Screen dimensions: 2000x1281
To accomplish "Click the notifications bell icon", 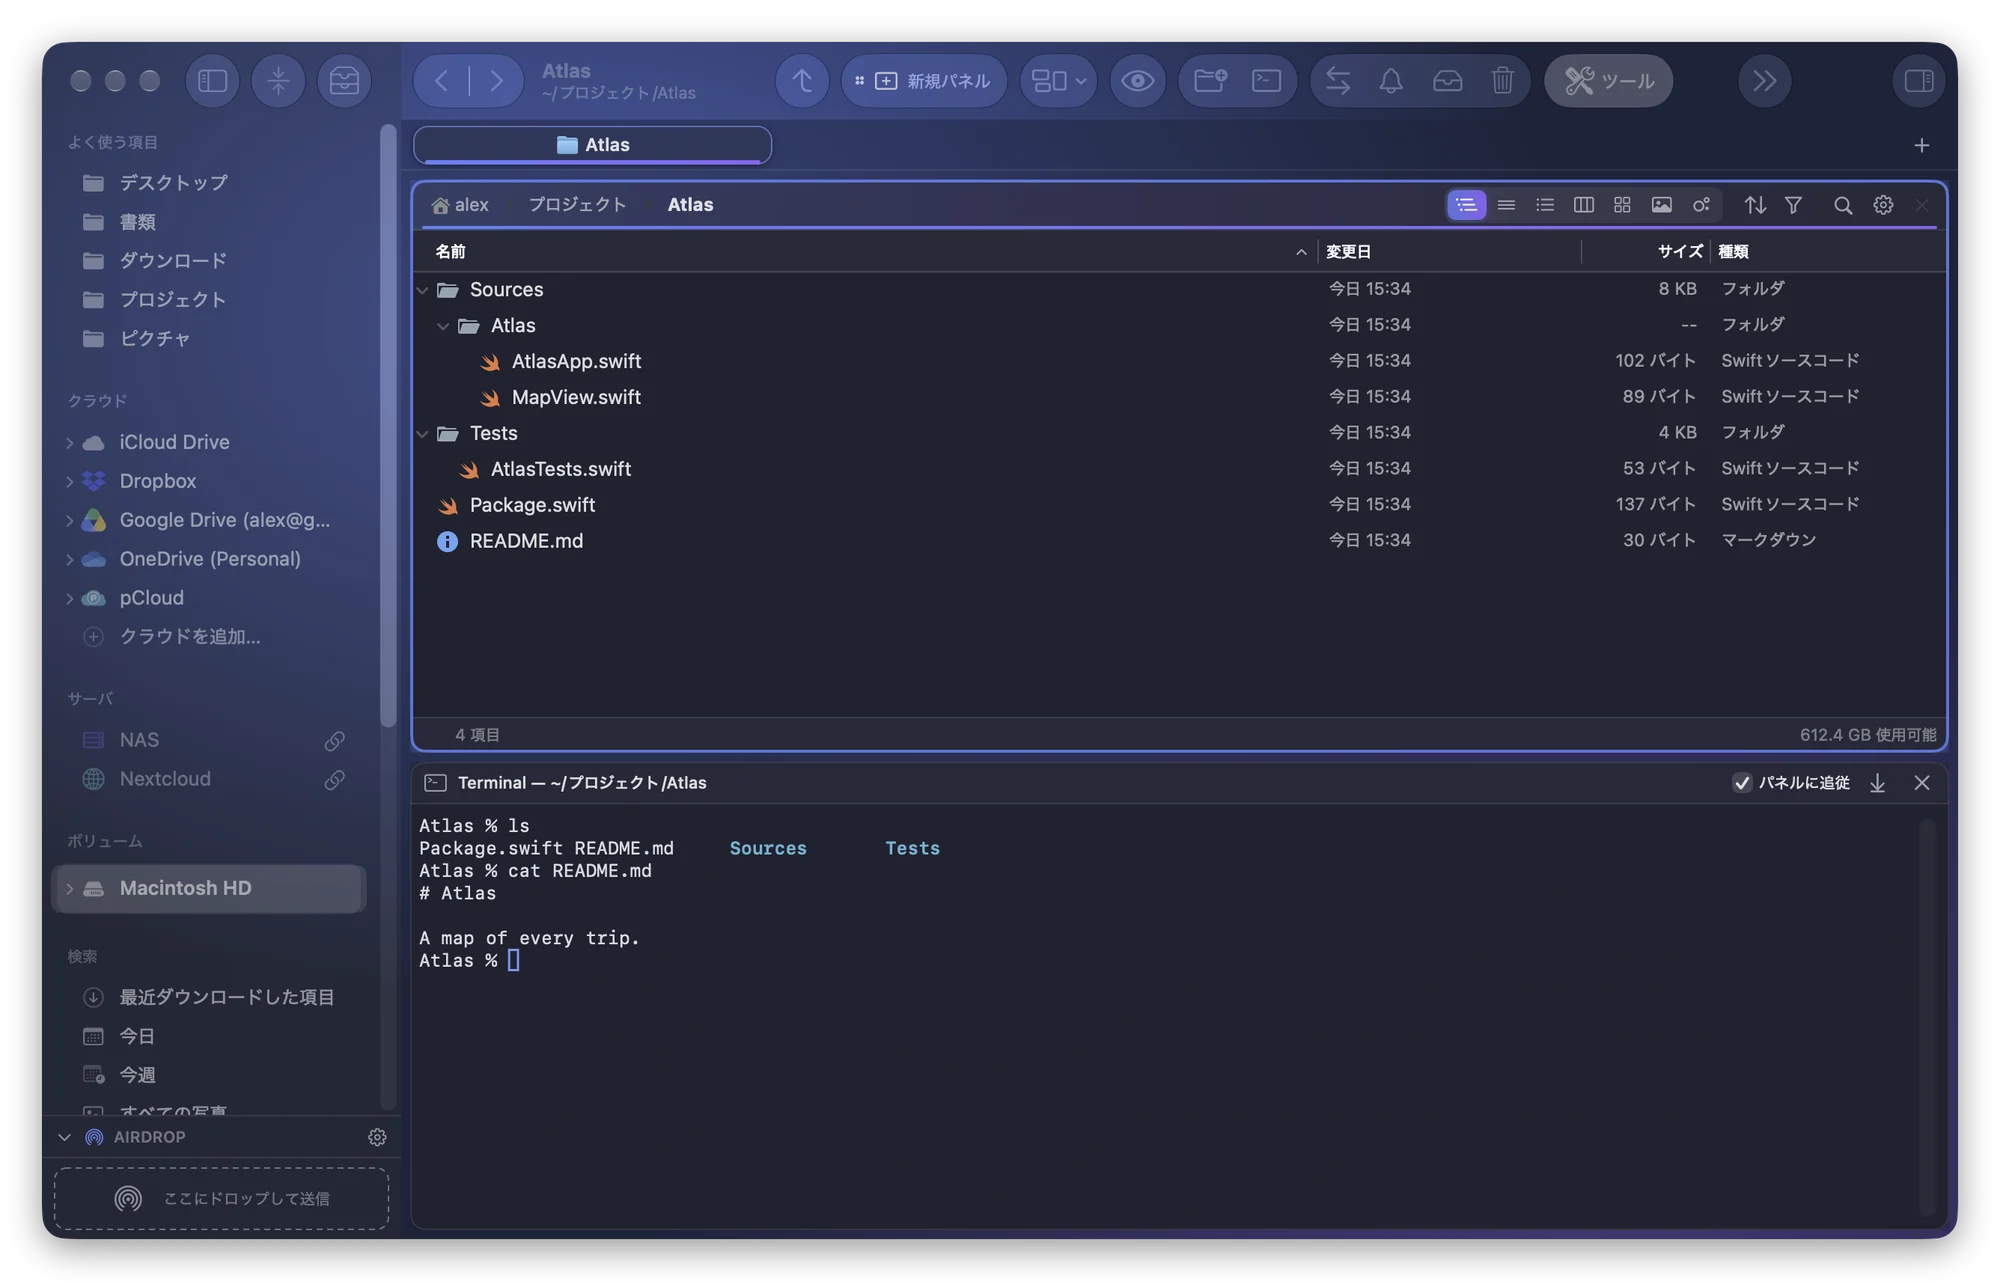I will point(1391,81).
